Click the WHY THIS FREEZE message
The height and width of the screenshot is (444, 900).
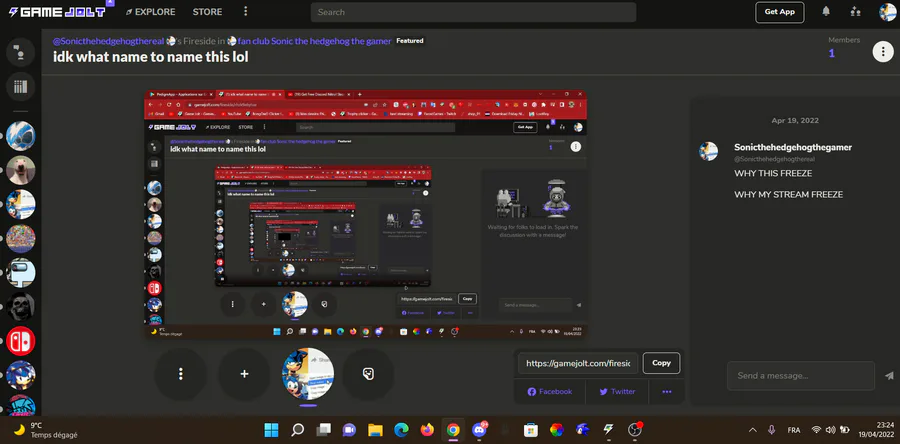773,173
